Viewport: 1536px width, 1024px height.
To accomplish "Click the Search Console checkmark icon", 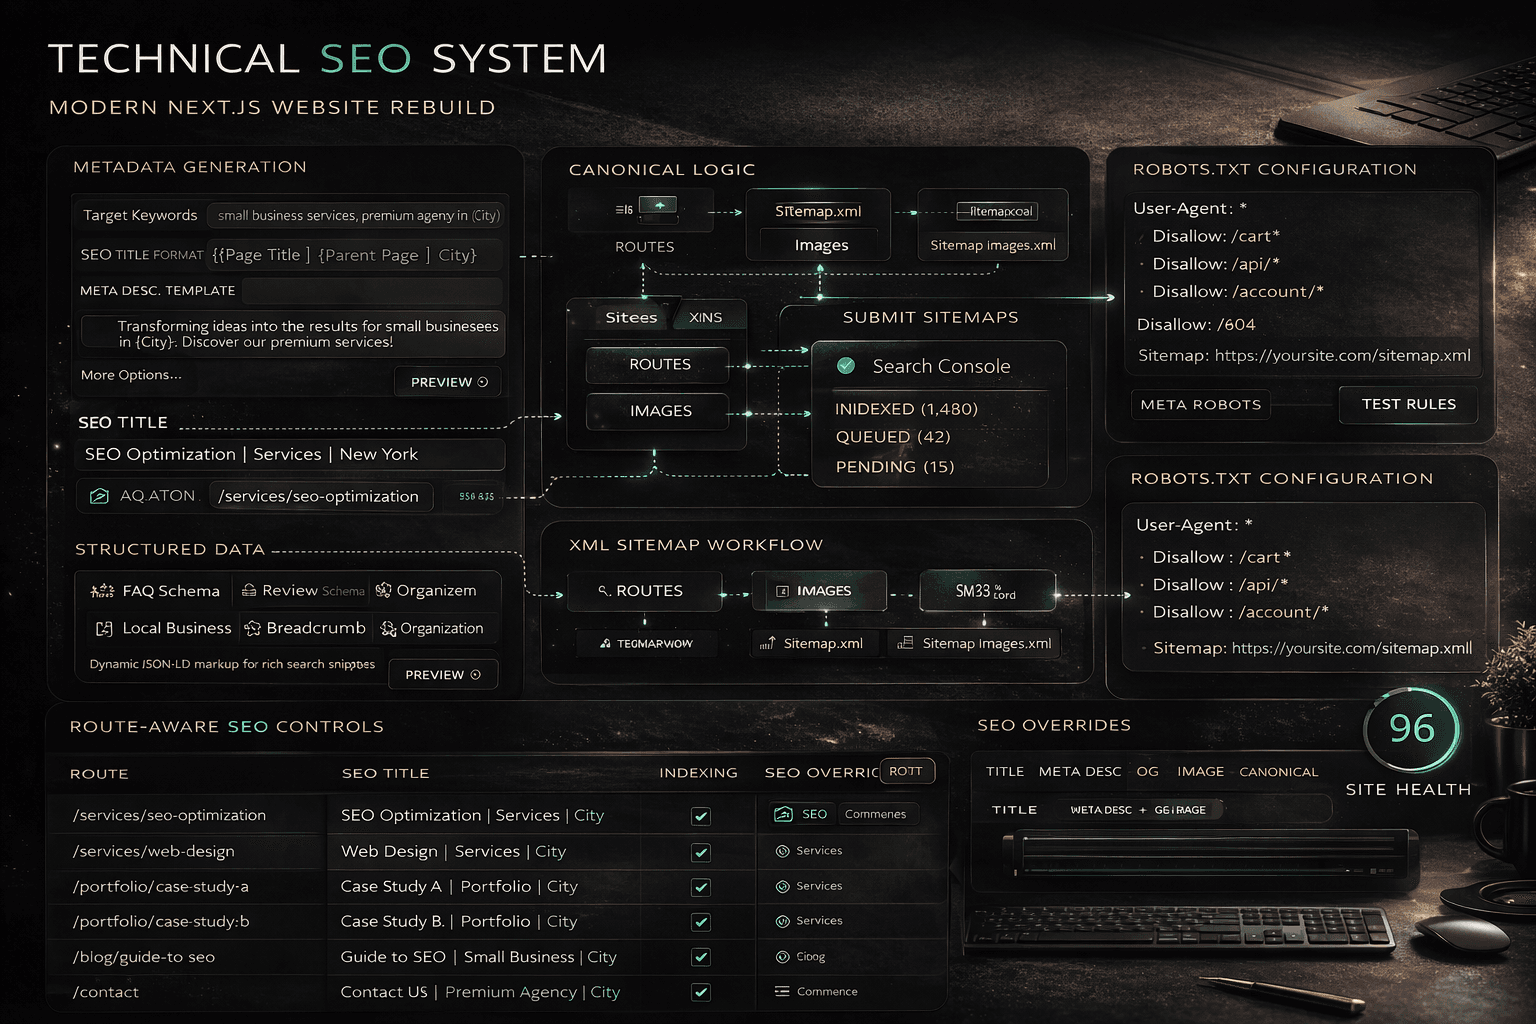I will coord(846,365).
